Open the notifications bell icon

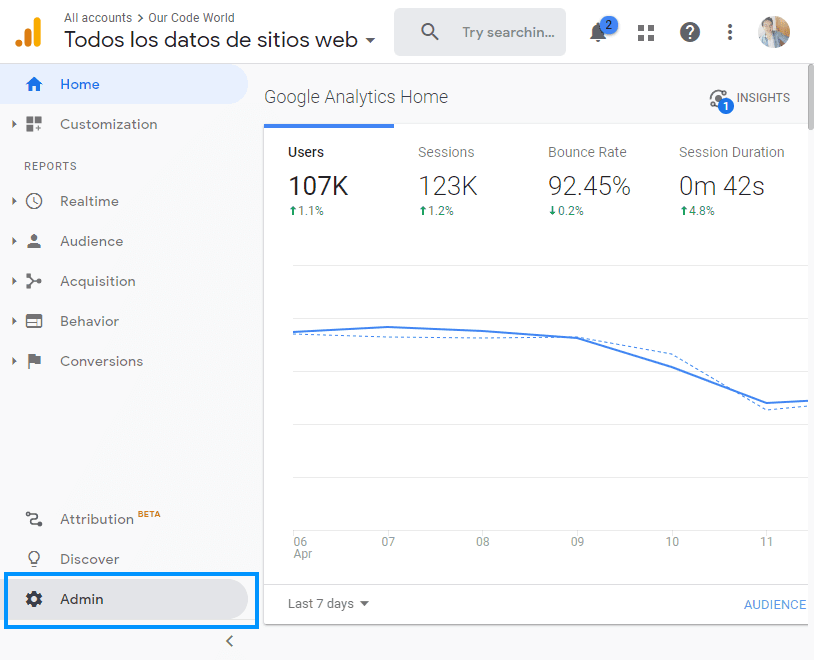point(598,32)
